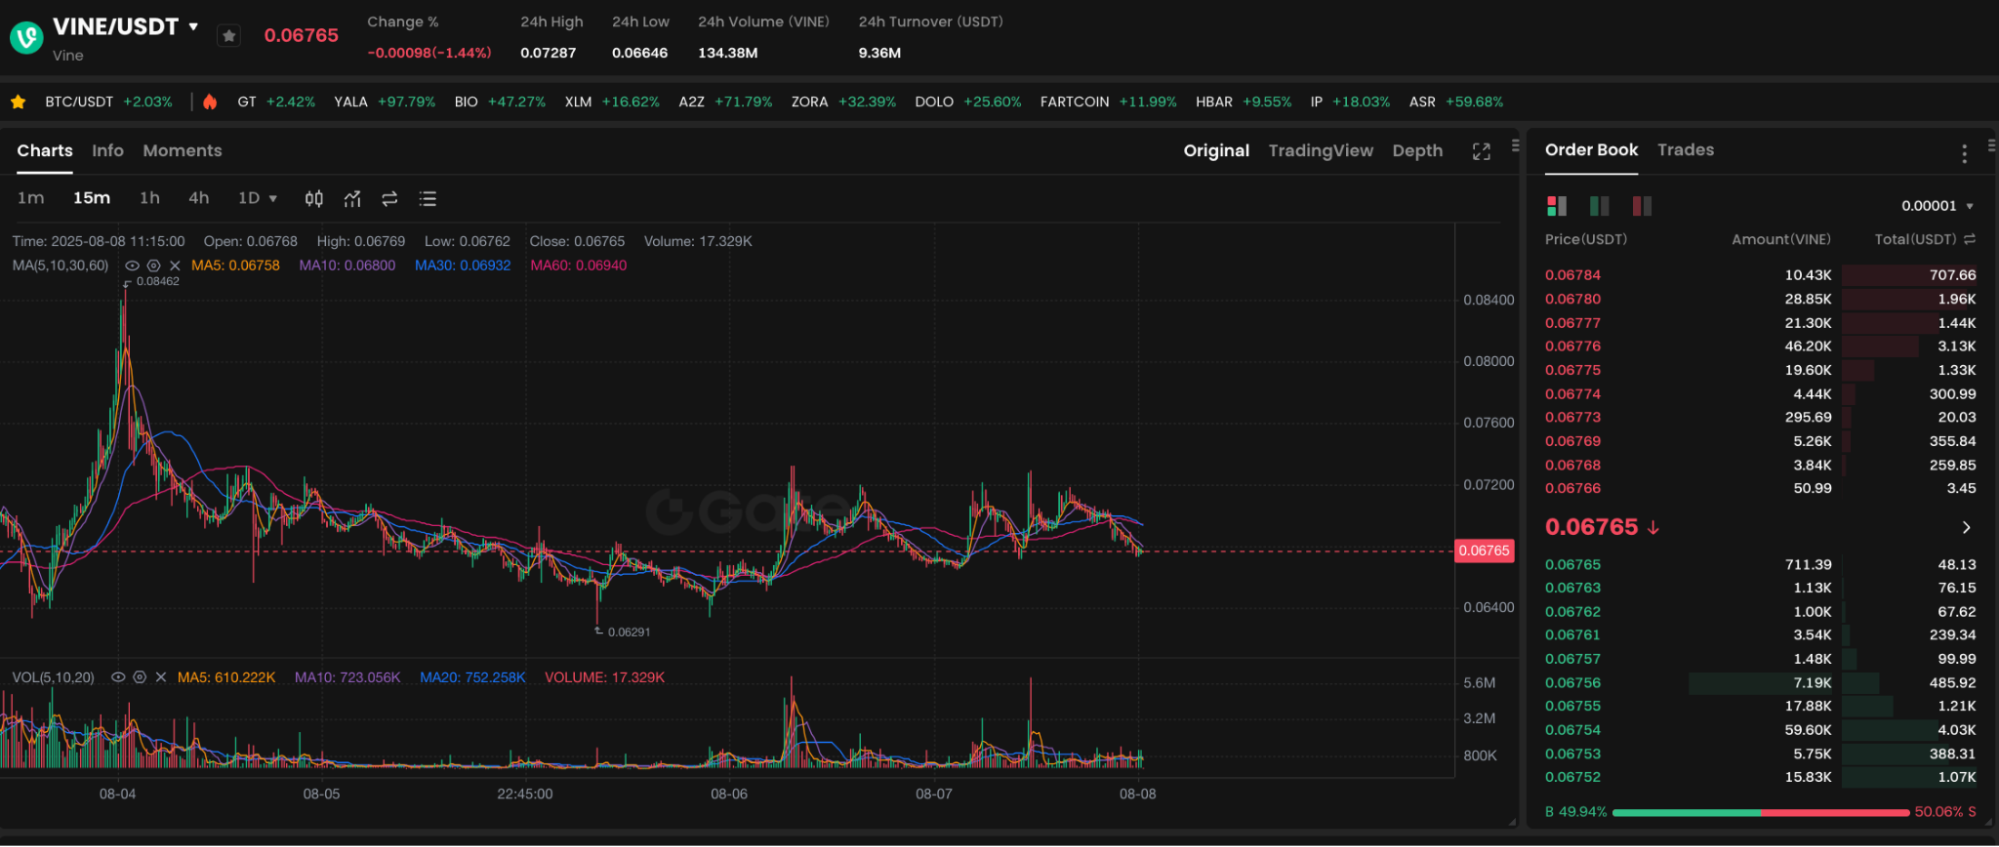The width and height of the screenshot is (1999, 847).
Task: Select ask price 0.06776 row
Action: (x=1760, y=346)
